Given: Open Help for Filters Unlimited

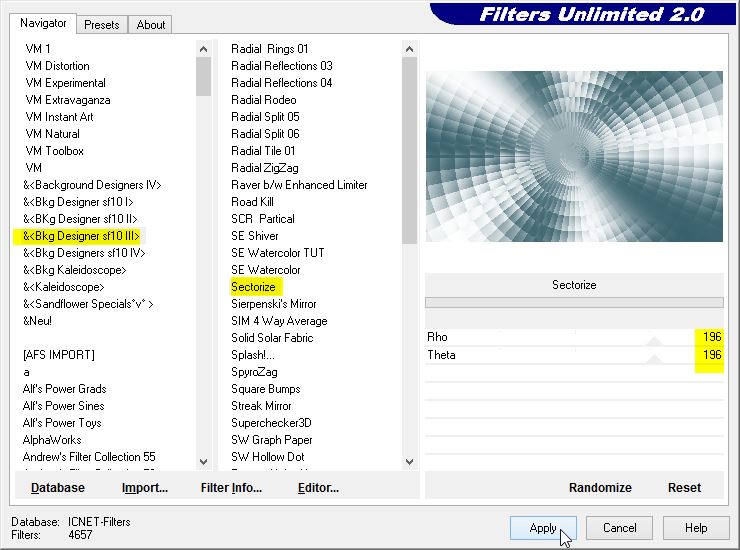Looking at the screenshot, I should (x=696, y=528).
